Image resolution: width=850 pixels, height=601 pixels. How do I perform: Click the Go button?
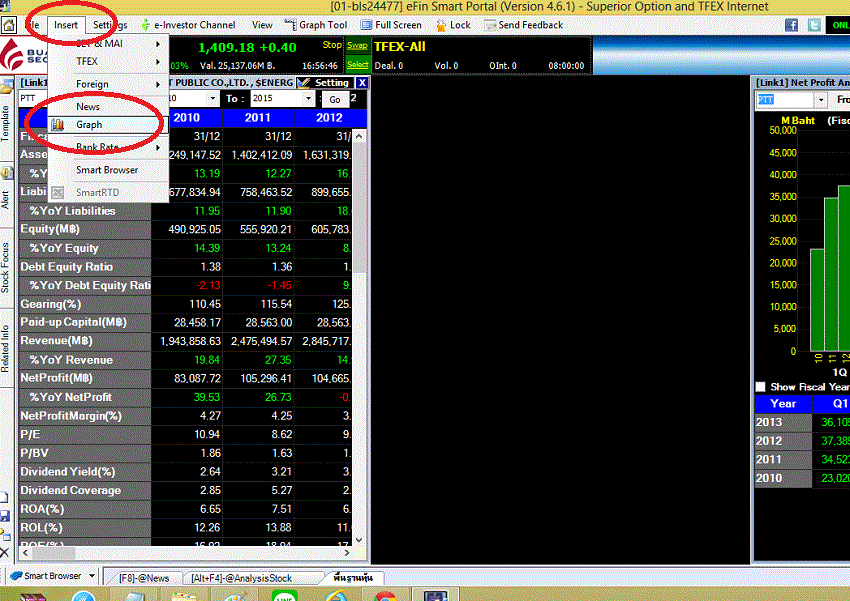pos(334,99)
